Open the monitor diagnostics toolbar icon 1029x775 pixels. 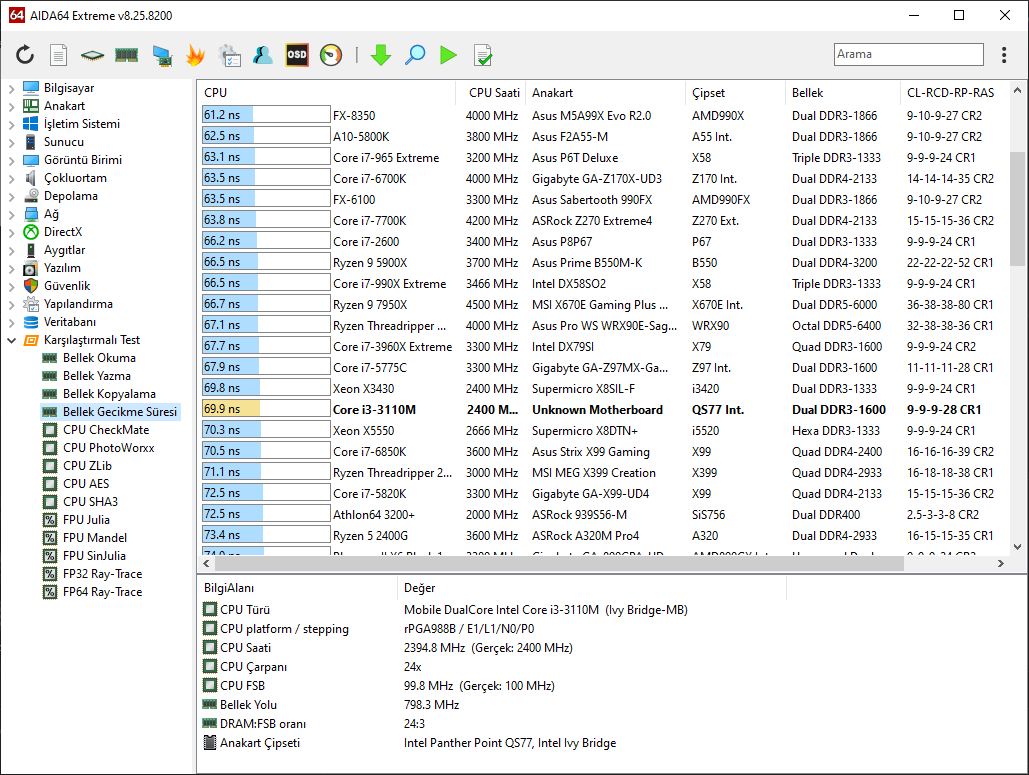tap(161, 55)
